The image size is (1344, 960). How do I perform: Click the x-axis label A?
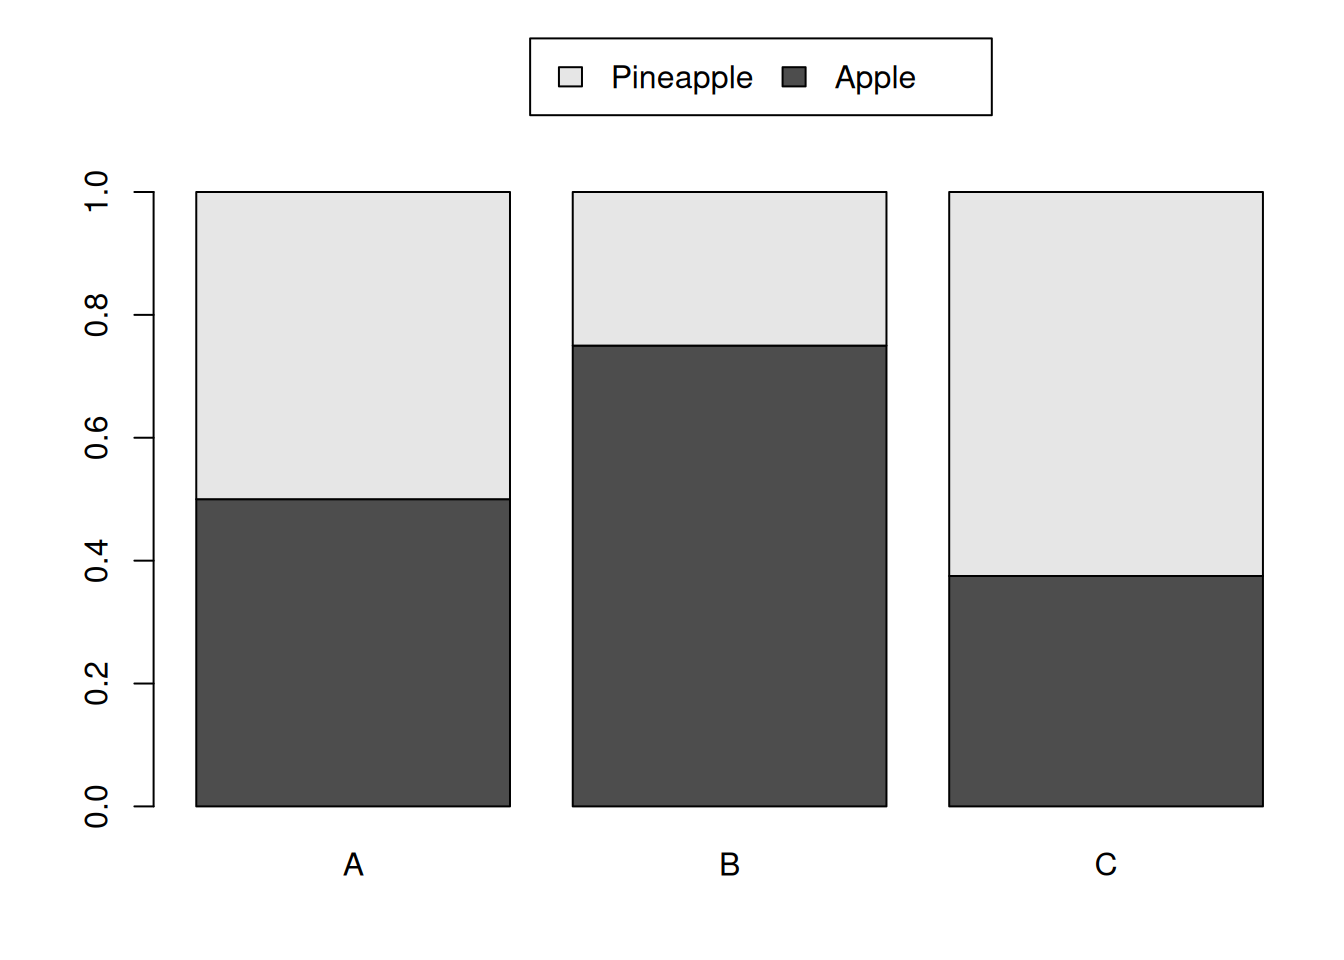pyautogui.click(x=353, y=864)
